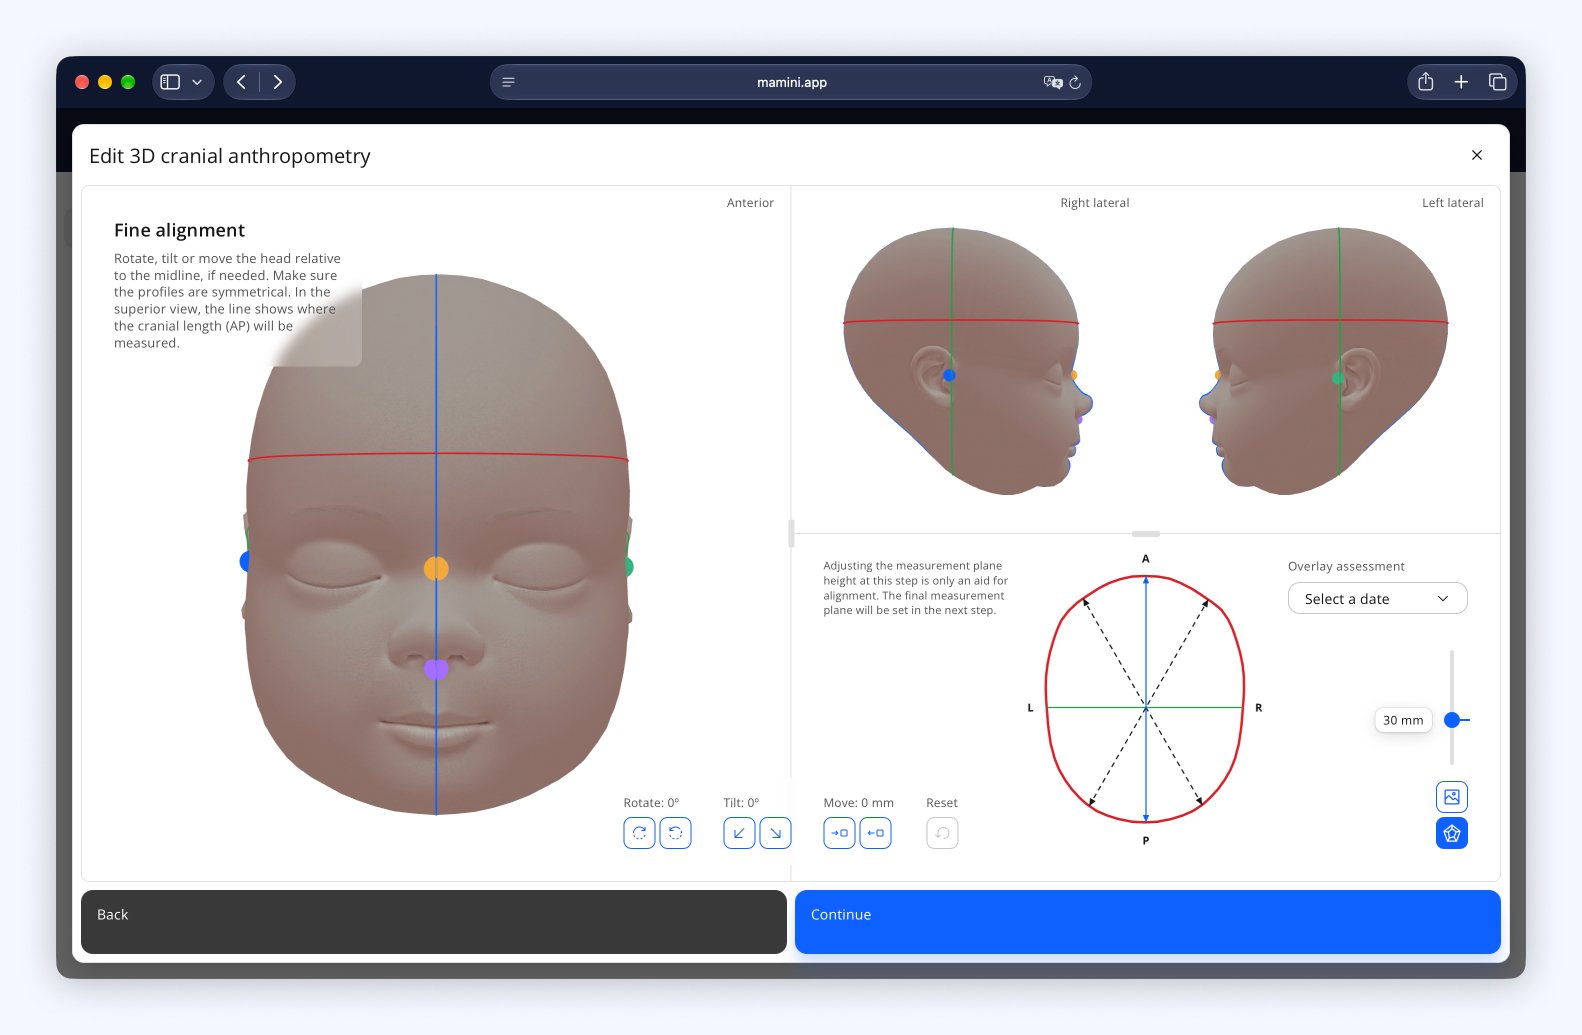Click the Reset undo arrow button
This screenshot has height=1035, width=1582.
942,833
